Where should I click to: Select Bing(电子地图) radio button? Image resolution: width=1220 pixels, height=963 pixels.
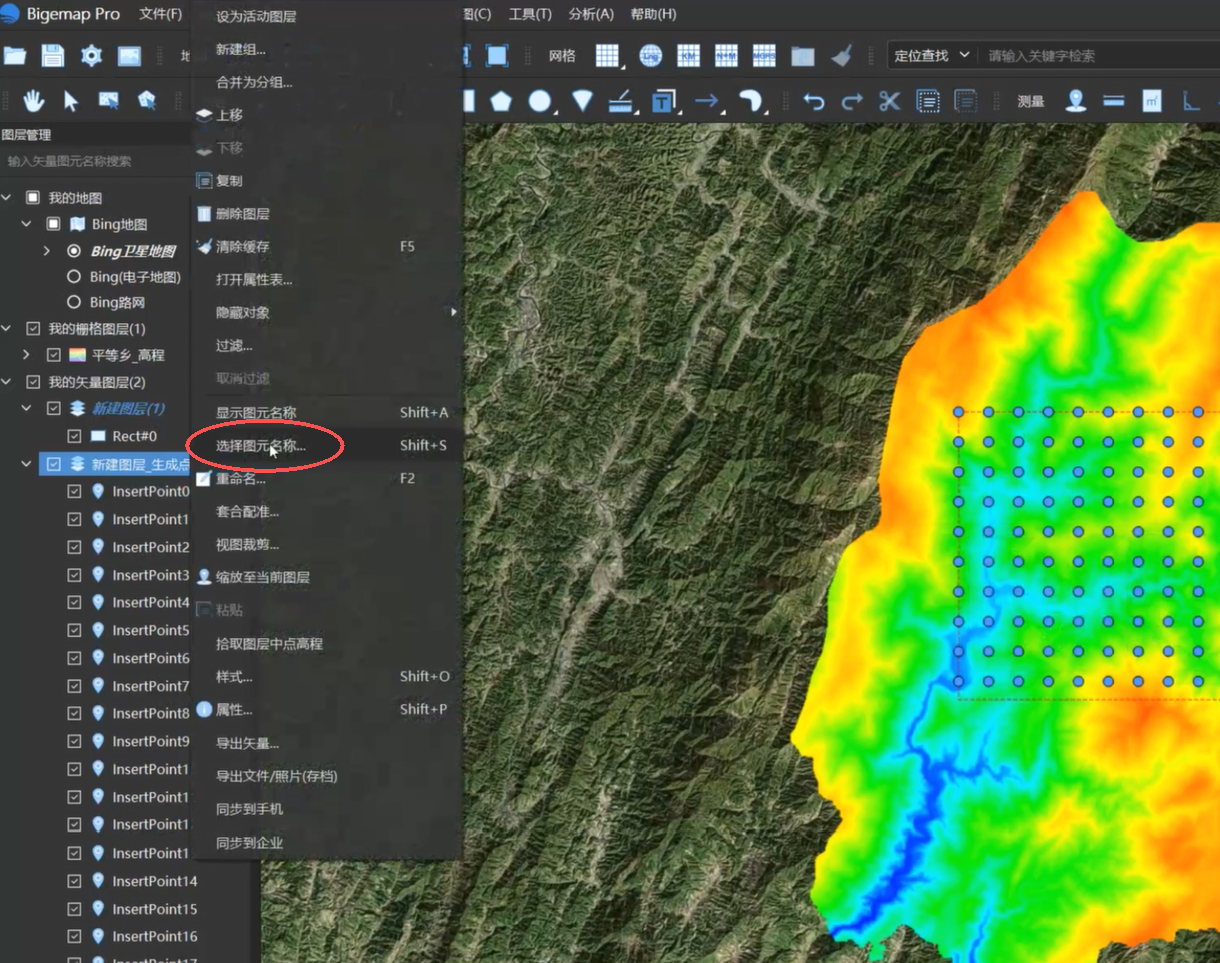[73, 277]
